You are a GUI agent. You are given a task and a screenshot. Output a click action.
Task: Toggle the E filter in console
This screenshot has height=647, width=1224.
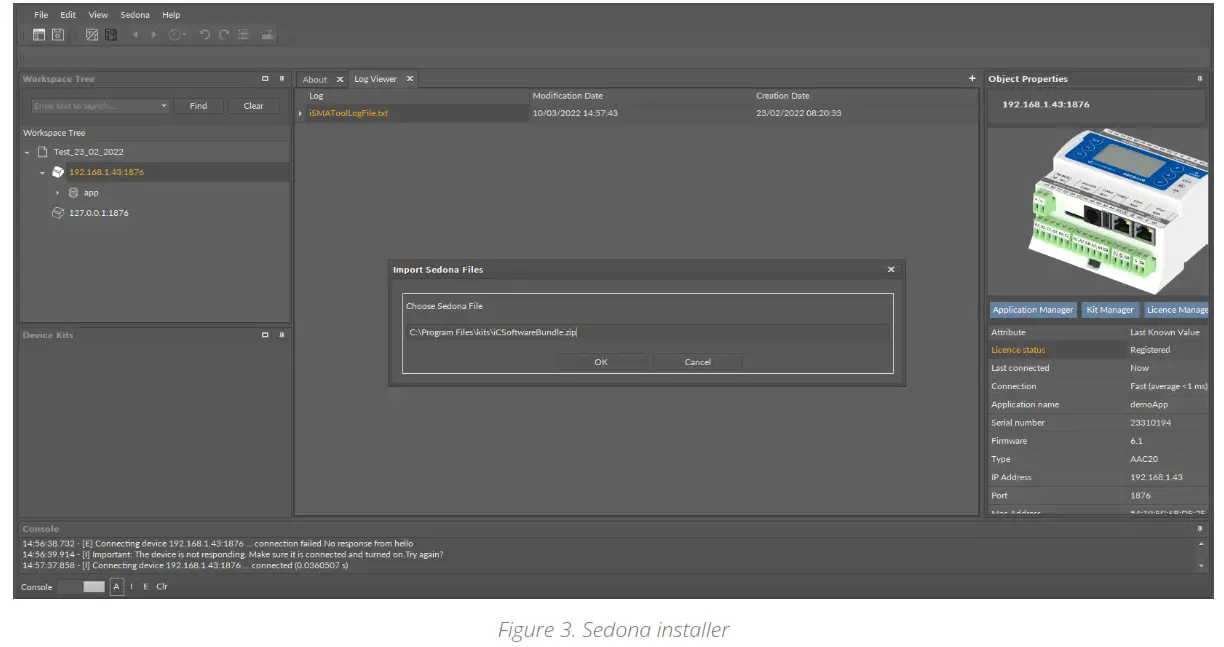pyautogui.click(x=145, y=587)
